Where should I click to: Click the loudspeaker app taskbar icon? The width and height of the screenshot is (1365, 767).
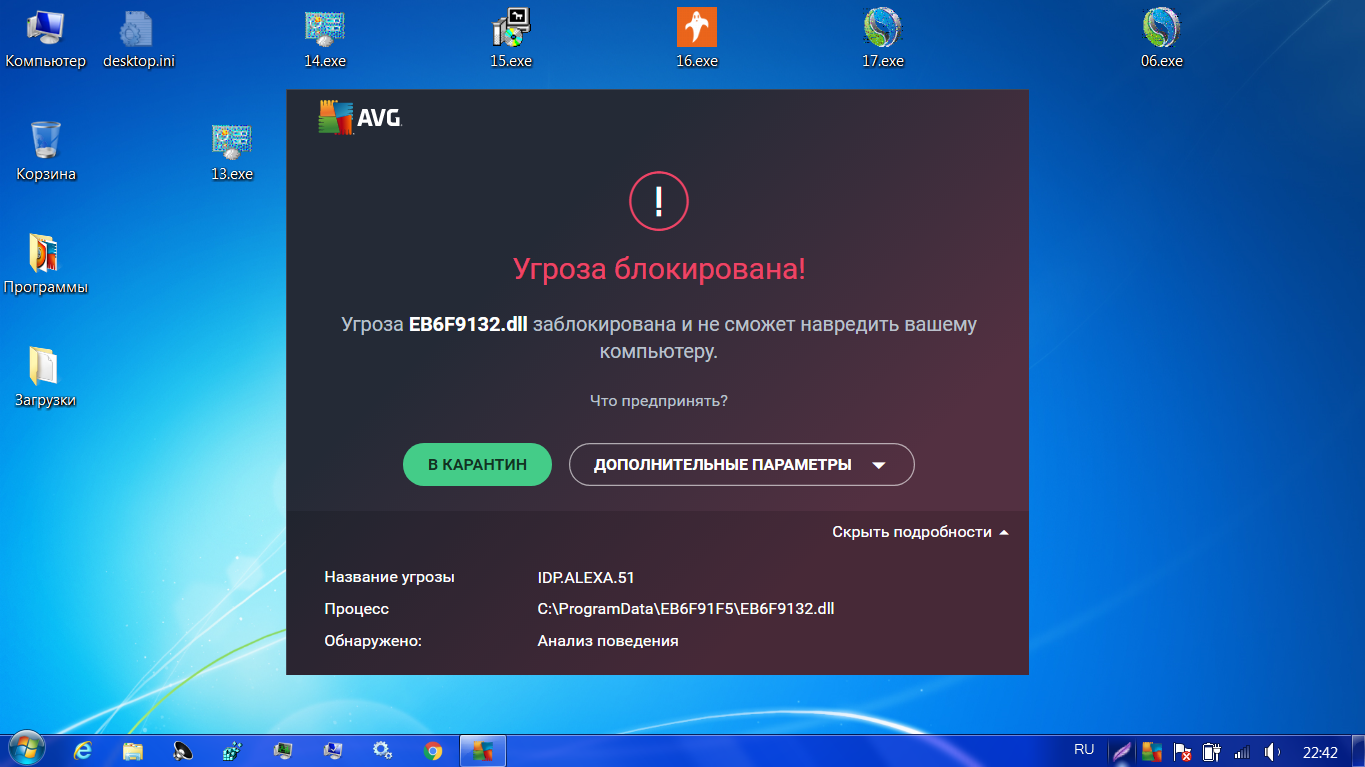pyautogui.click(x=183, y=750)
